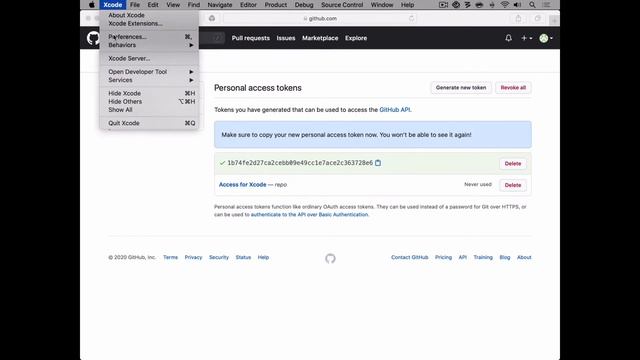The height and width of the screenshot is (360, 640).
Task: Open the Navigate menu
Action: click(x=220, y=5)
